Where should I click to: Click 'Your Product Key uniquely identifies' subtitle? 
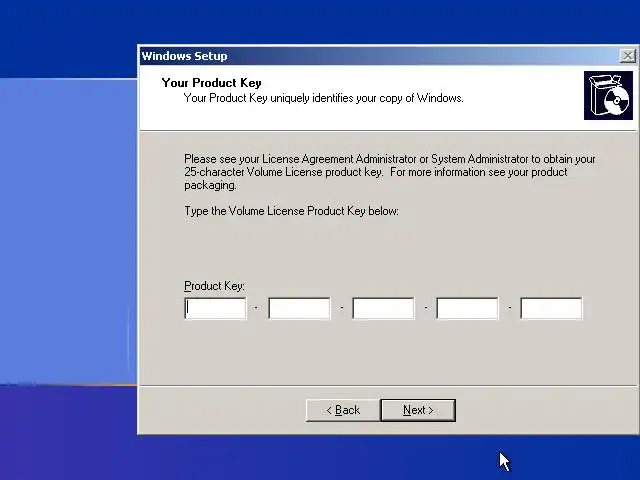point(323,98)
